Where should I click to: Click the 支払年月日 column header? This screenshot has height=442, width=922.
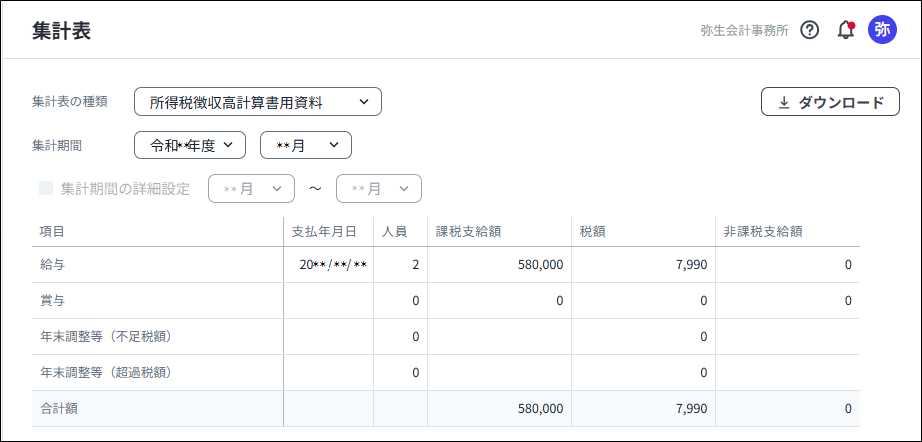click(324, 231)
